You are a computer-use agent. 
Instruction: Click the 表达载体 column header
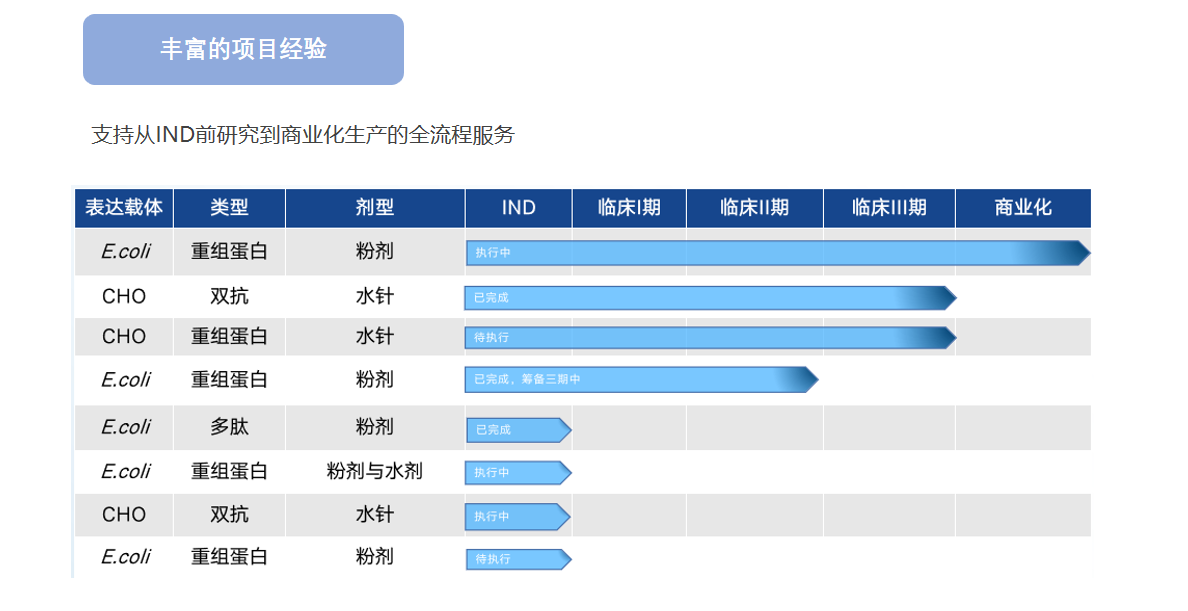point(124,208)
